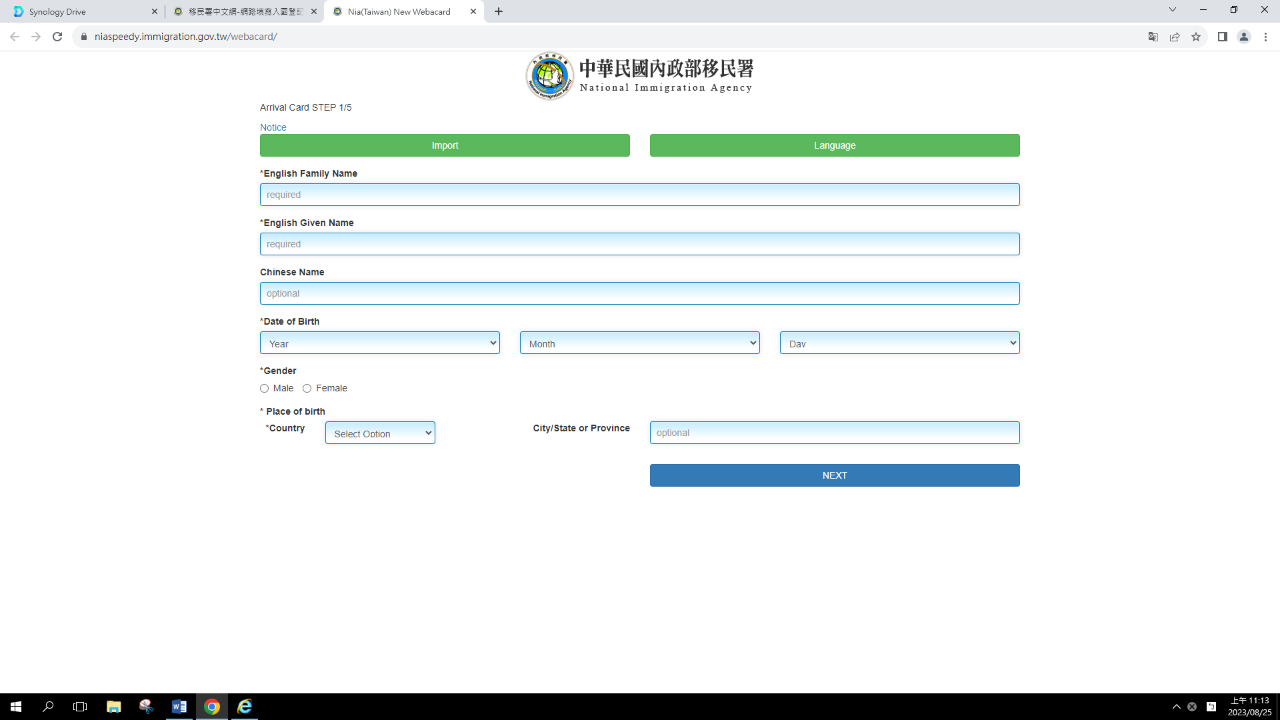Toggle the browser side panel icon
The width and height of the screenshot is (1280, 720).
coord(1222,37)
